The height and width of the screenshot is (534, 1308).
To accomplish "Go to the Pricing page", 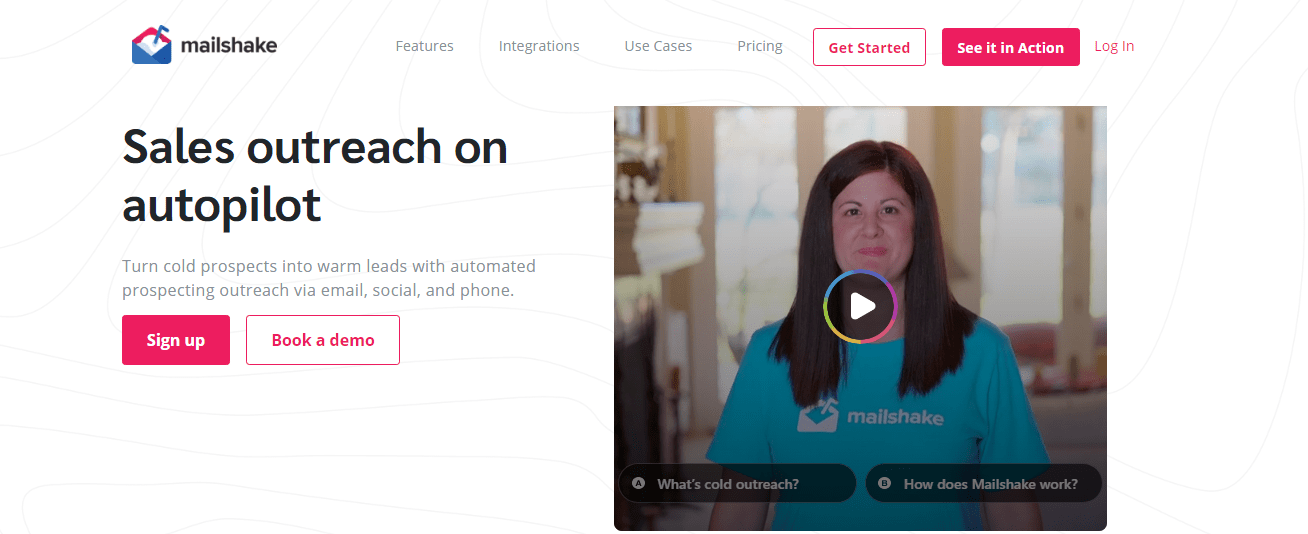I will [760, 46].
